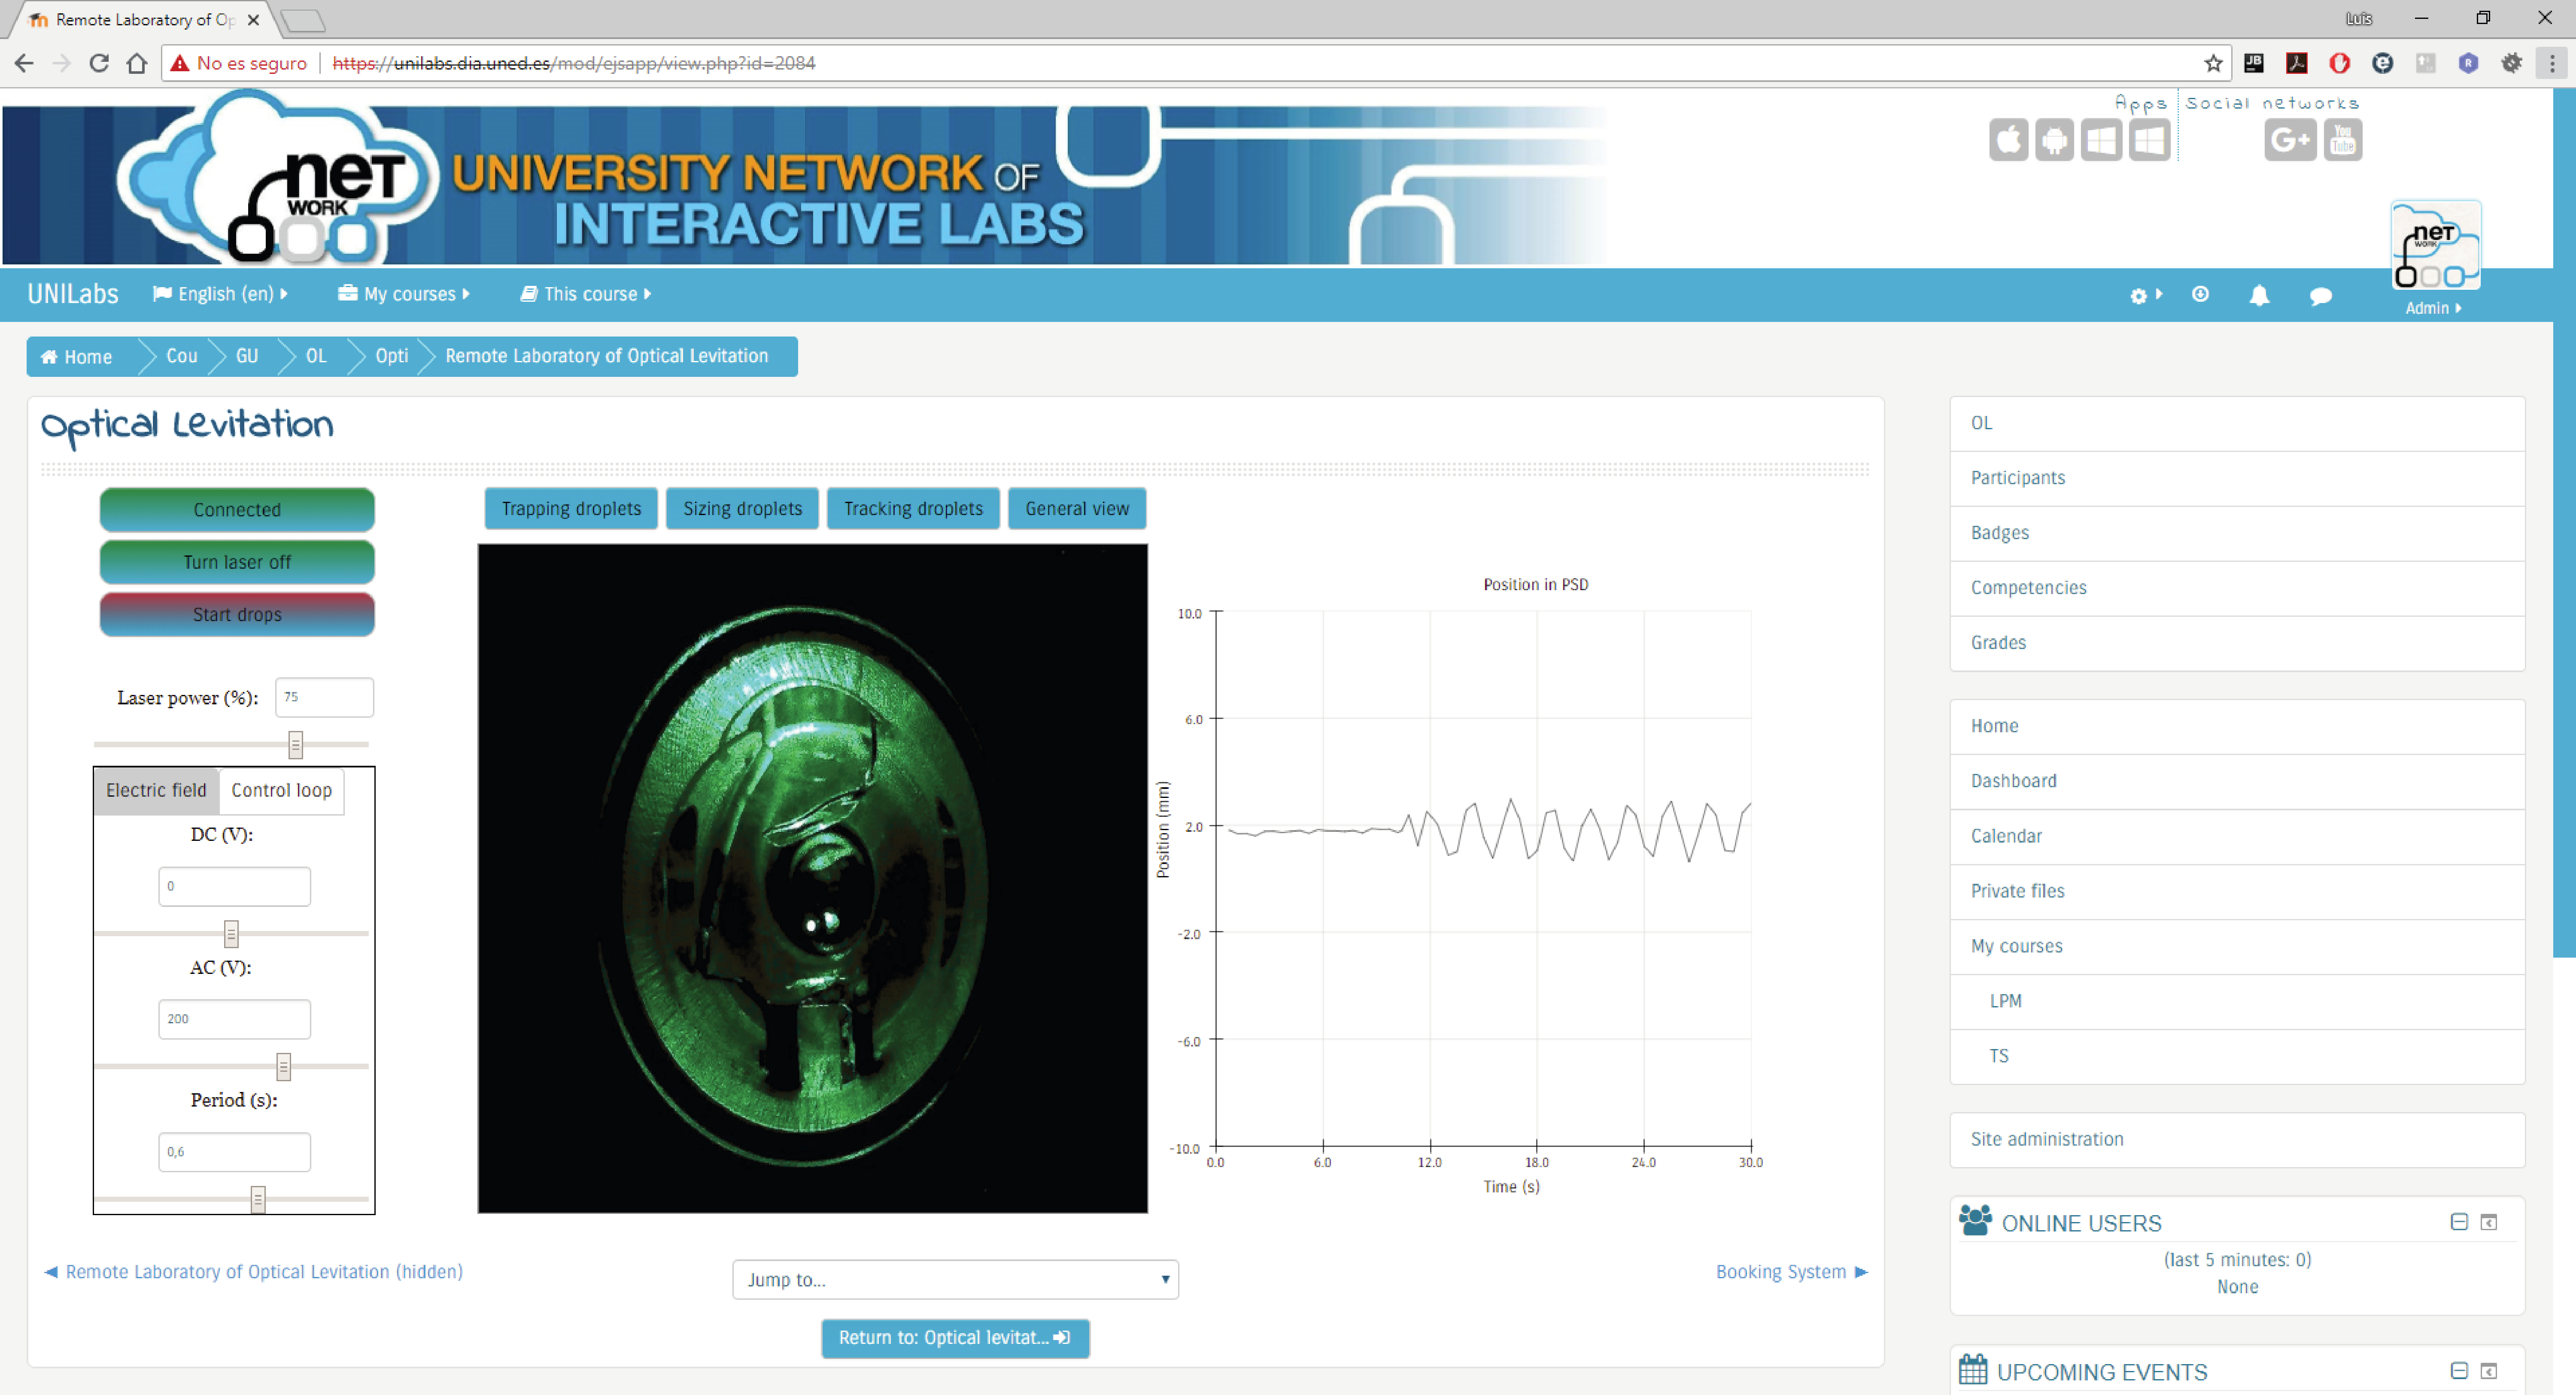Open the messages speech bubble icon
The height and width of the screenshot is (1395, 2576).
pos(2320,296)
